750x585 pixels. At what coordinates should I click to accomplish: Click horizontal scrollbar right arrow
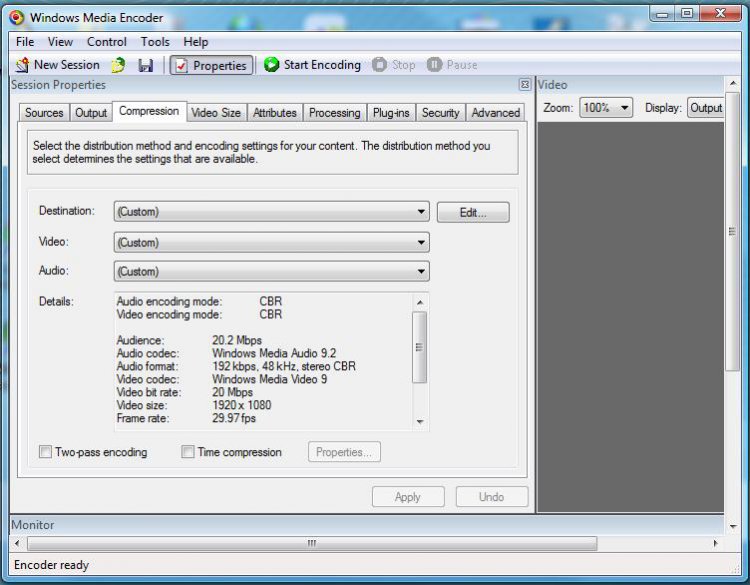(716, 543)
